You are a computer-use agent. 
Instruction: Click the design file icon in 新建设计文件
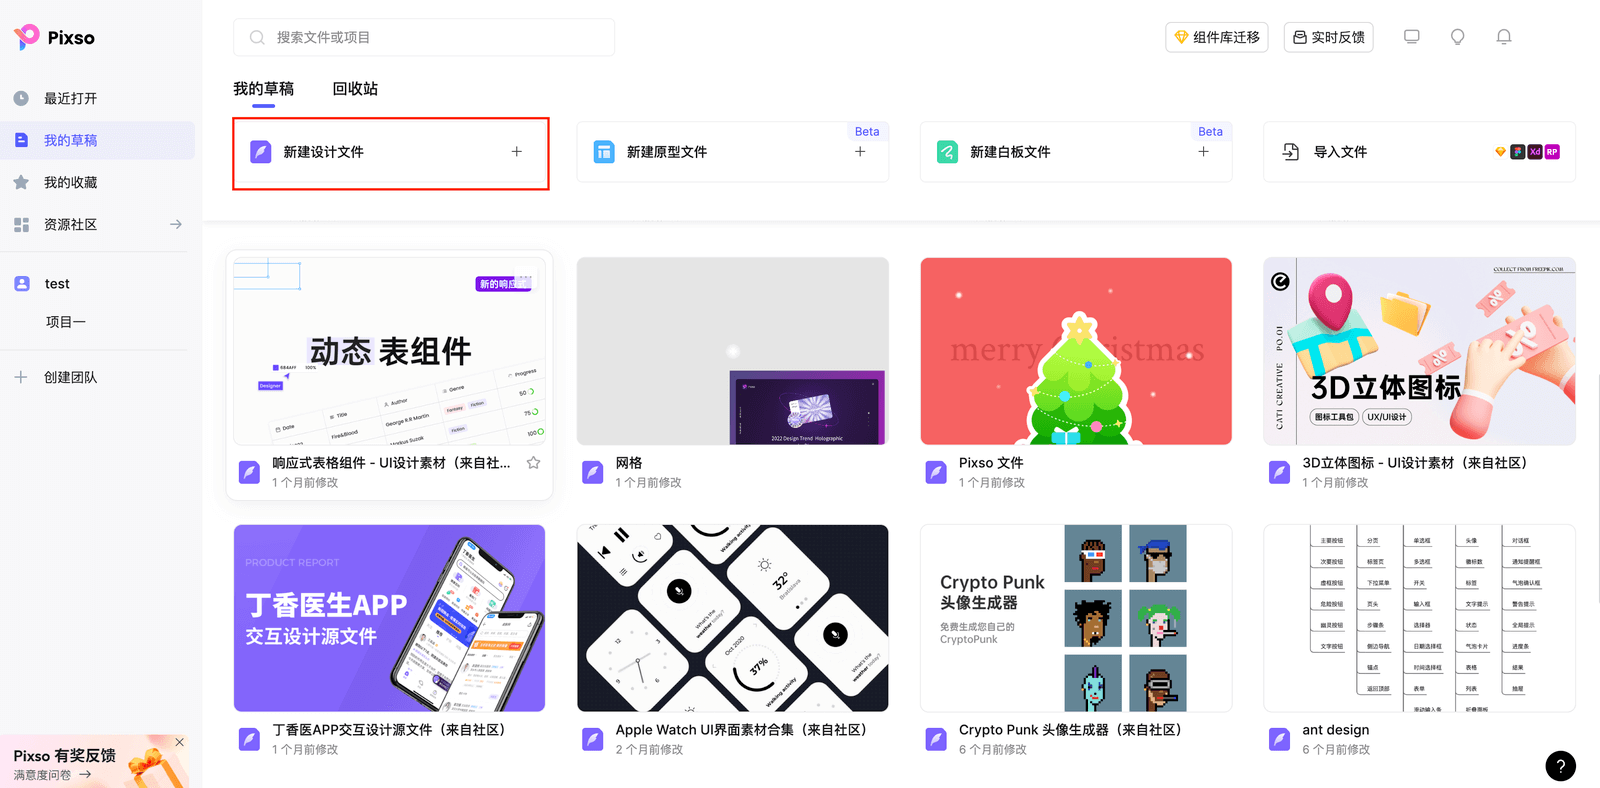coord(261,152)
